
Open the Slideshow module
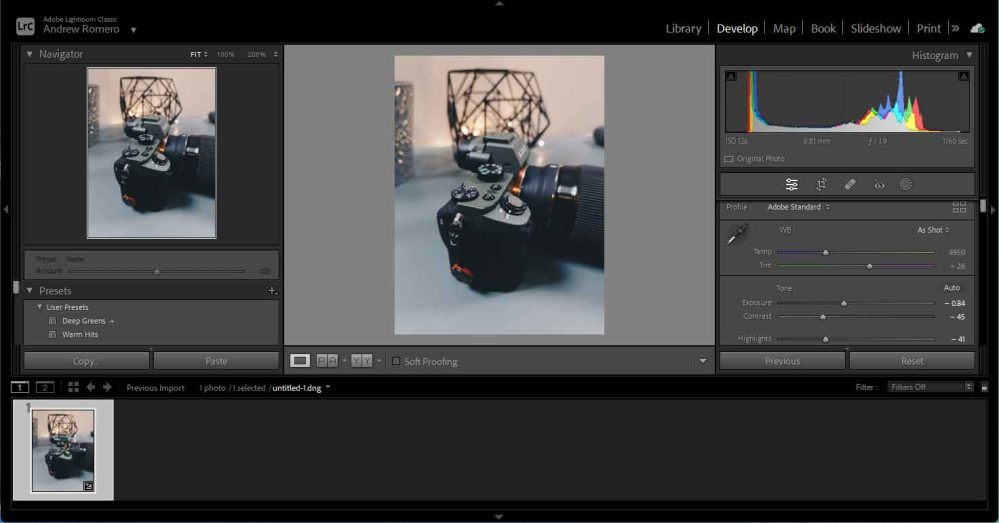point(875,28)
